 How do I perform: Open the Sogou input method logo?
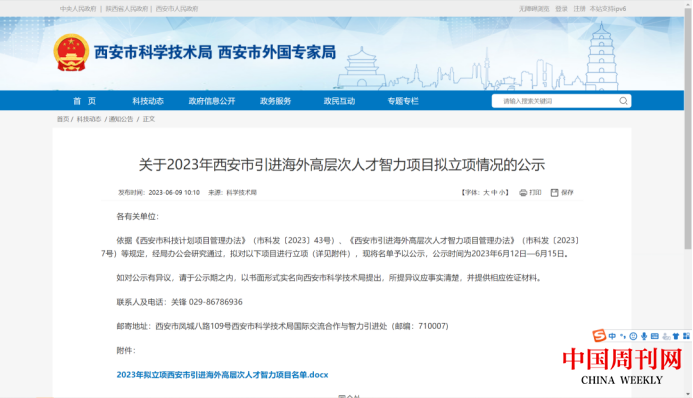[599, 336]
